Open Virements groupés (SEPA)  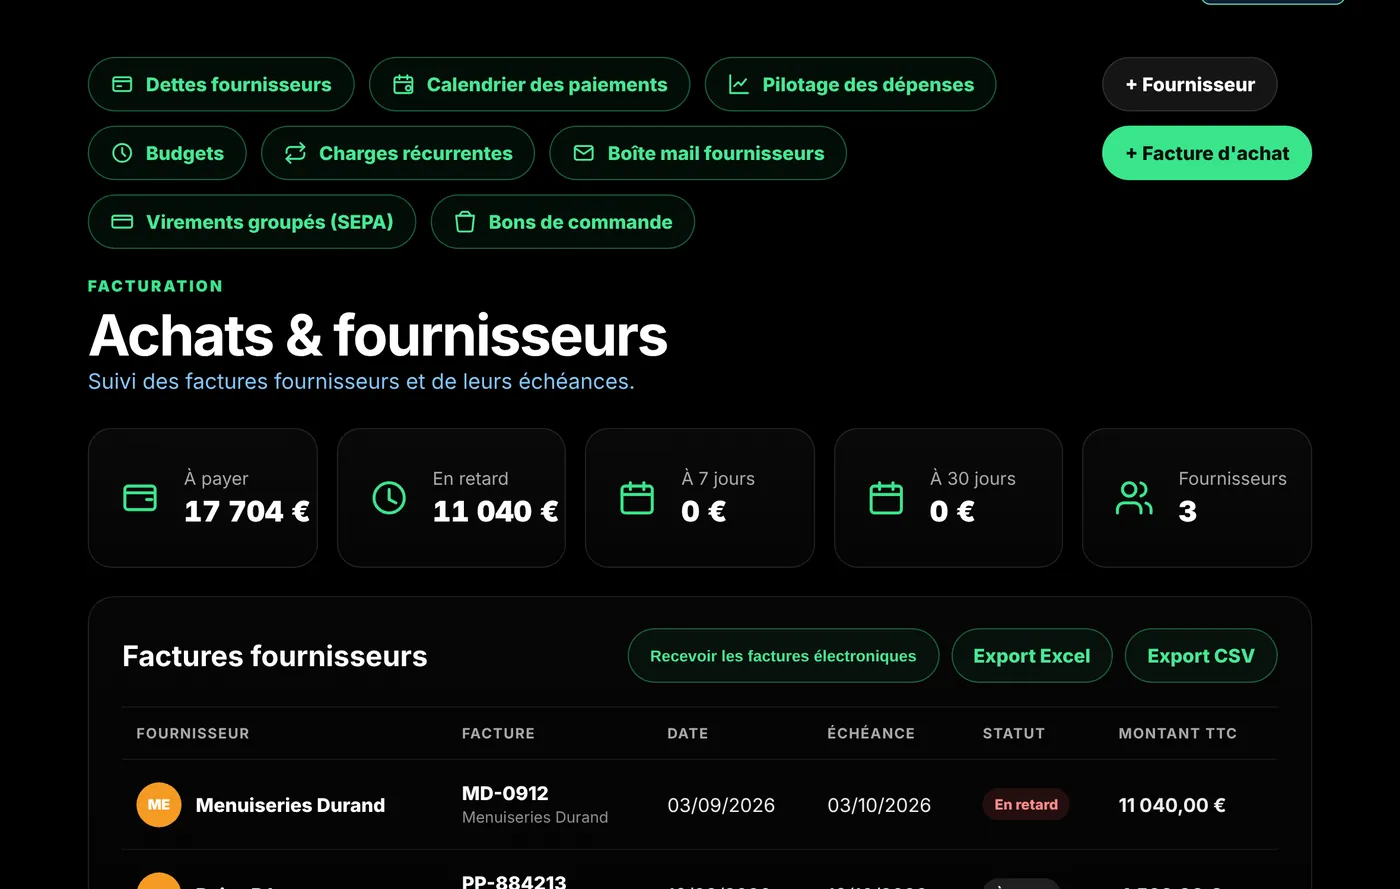pos(252,222)
